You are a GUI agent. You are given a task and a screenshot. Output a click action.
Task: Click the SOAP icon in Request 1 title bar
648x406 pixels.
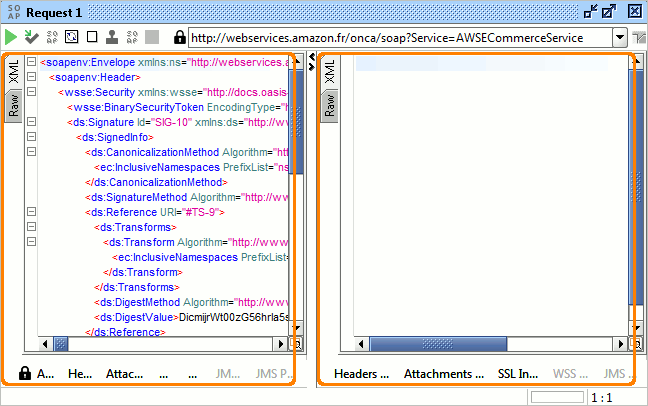point(14,12)
